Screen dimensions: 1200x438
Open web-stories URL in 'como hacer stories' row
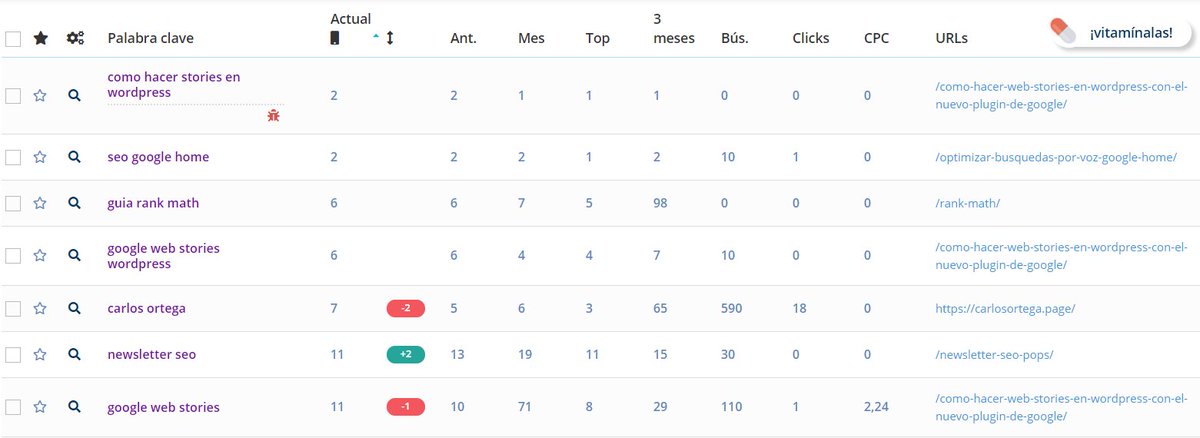click(x=1061, y=95)
